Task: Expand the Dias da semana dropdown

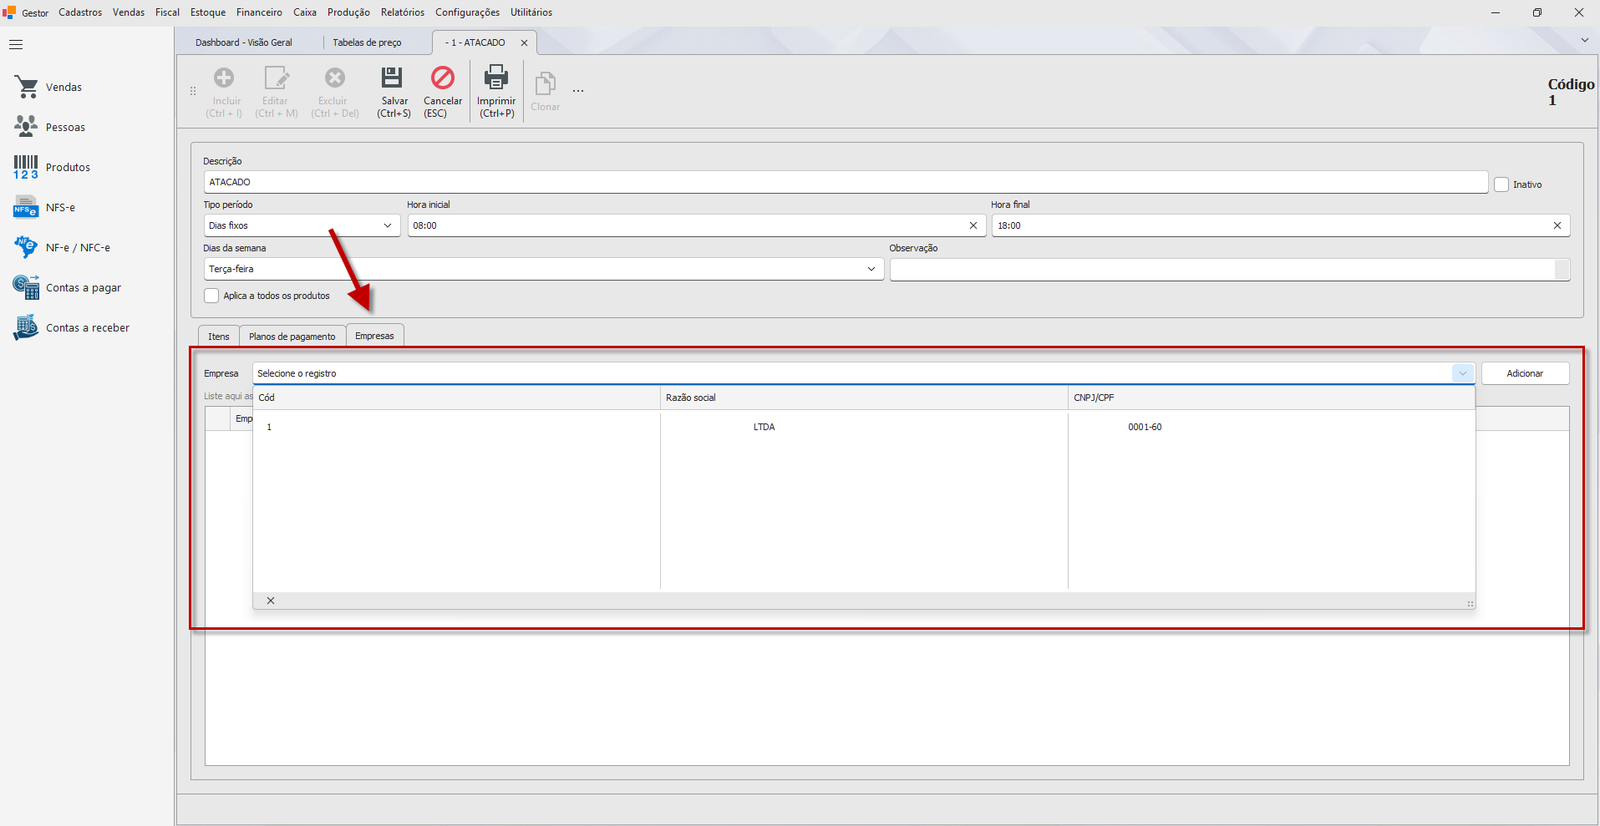Action: click(x=871, y=269)
